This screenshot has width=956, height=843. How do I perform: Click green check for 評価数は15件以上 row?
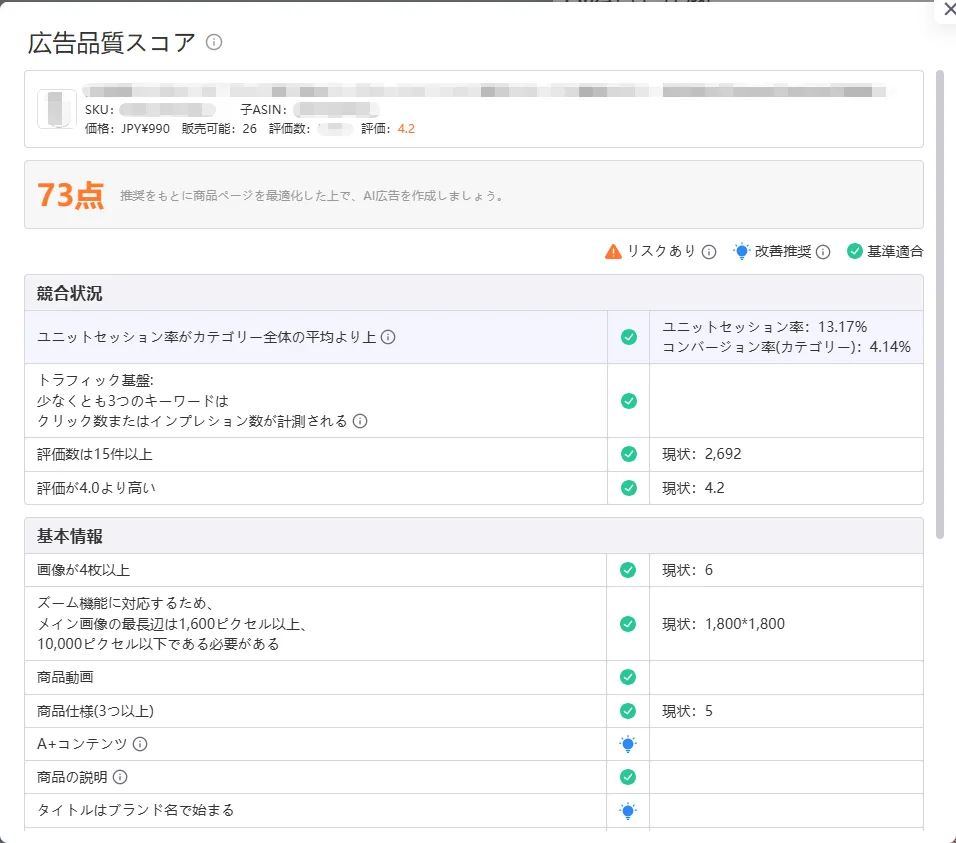(629, 454)
